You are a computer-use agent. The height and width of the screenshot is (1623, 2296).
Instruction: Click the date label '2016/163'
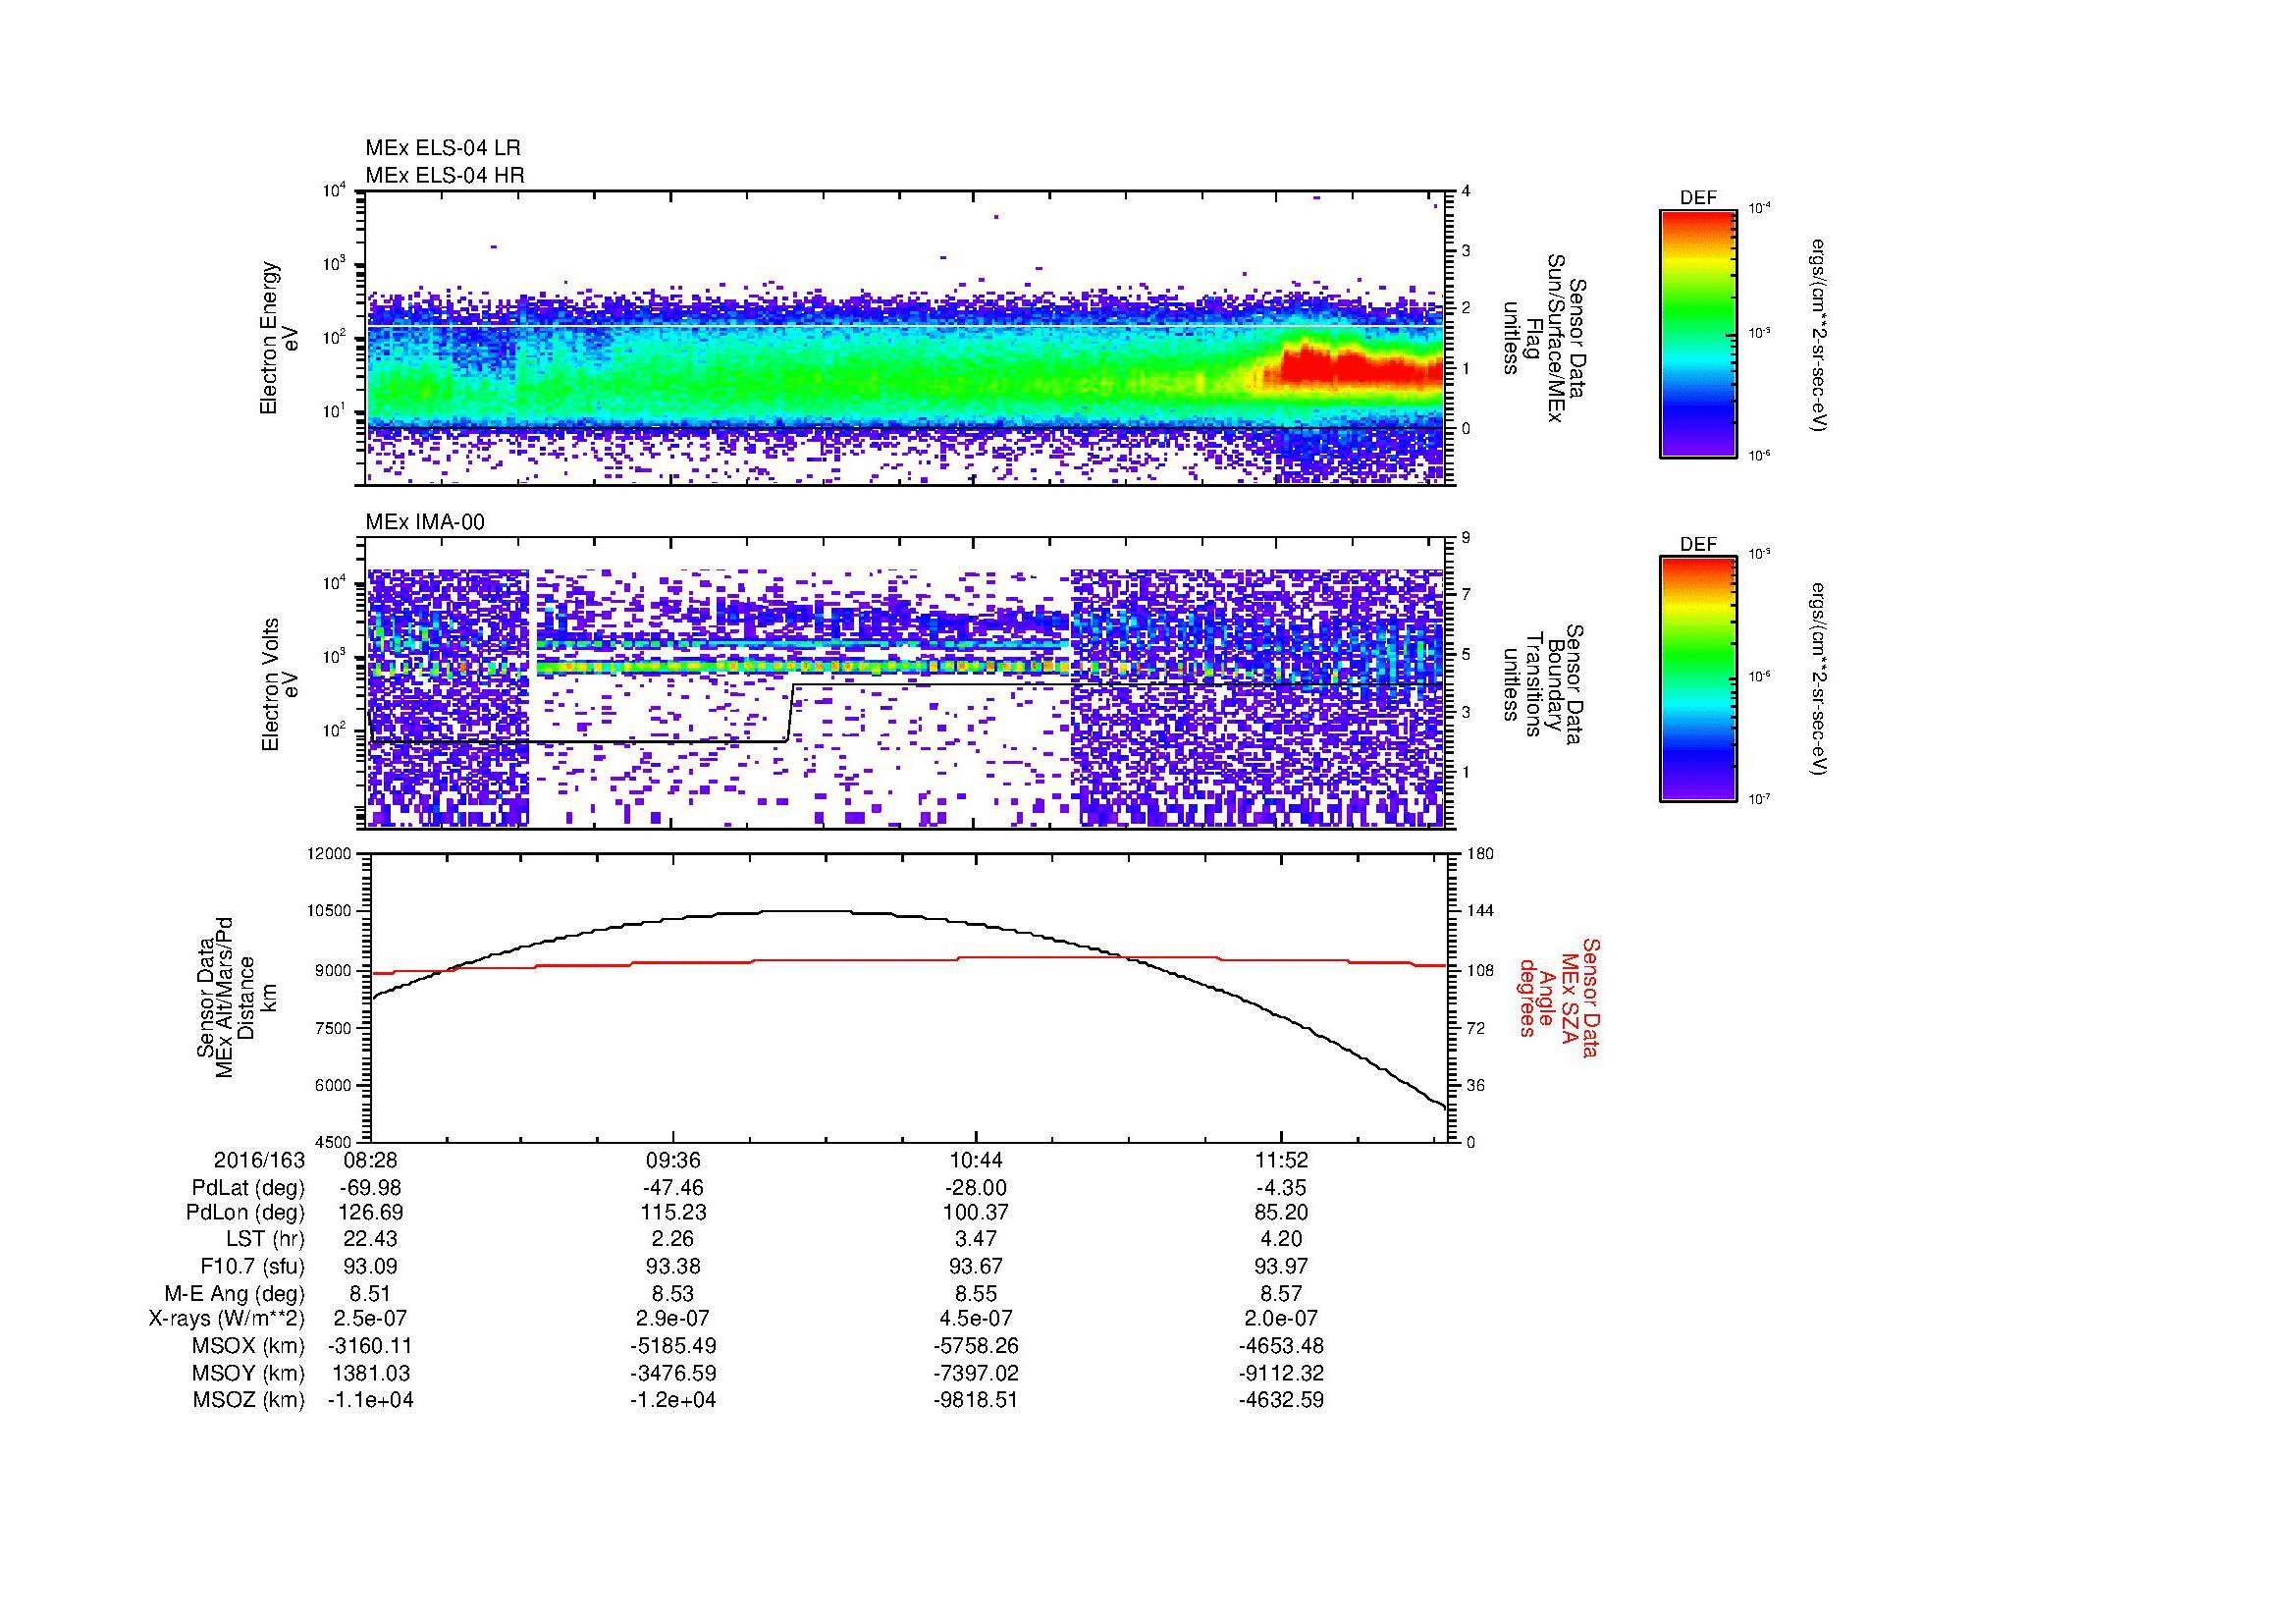[259, 1160]
